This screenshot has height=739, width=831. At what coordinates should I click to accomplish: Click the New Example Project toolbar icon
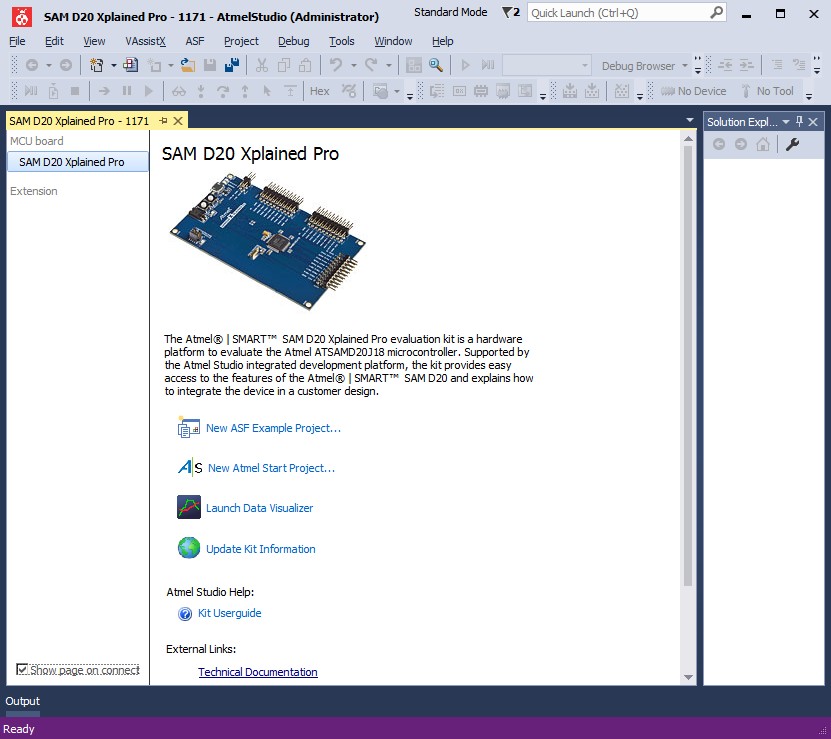[x=130, y=65]
